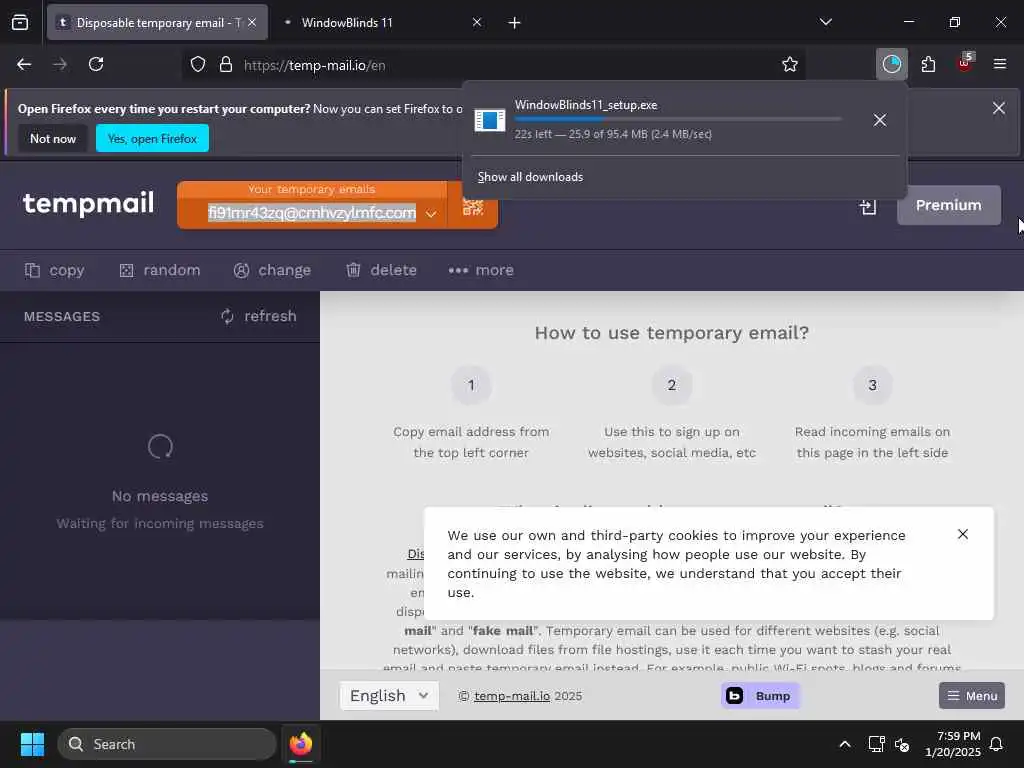Viewport: 1024px width, 768px height.
Task: Open Firefox application menu
Action: pyautogui.click(x=999, y=64)
